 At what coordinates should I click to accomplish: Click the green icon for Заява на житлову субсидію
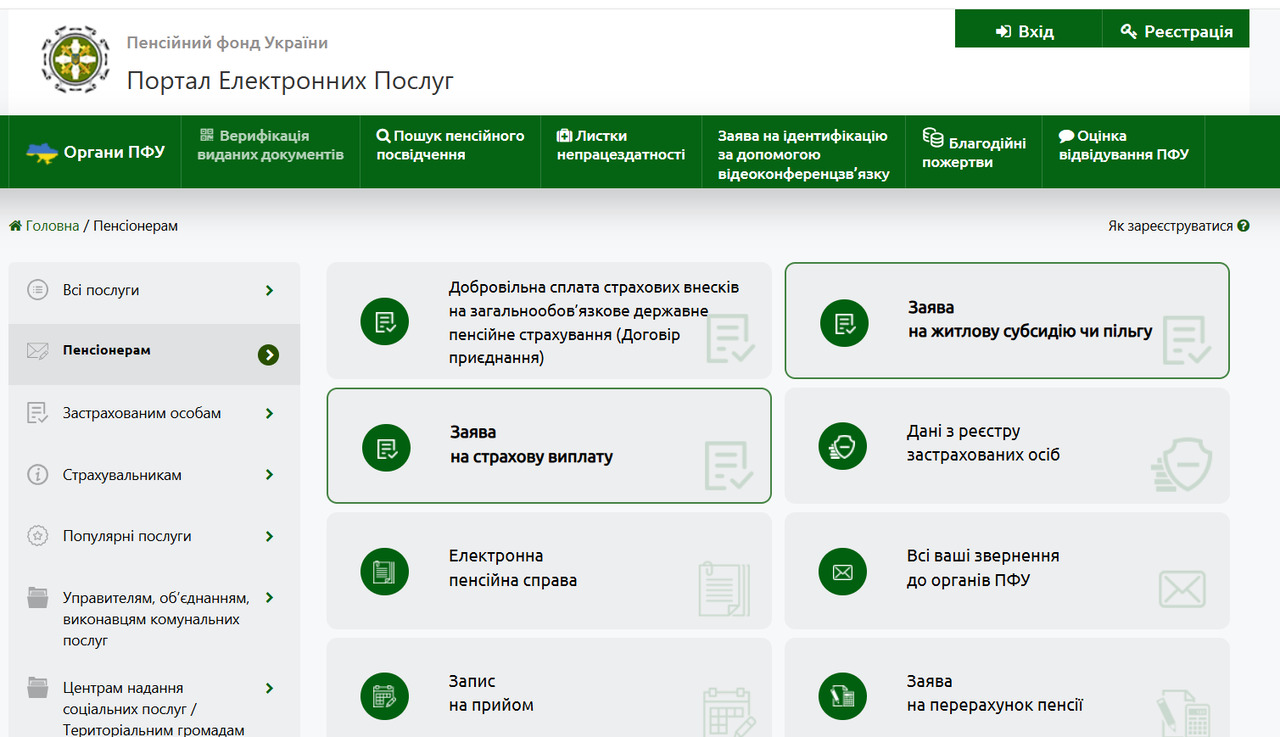click(x=844, y=322)
